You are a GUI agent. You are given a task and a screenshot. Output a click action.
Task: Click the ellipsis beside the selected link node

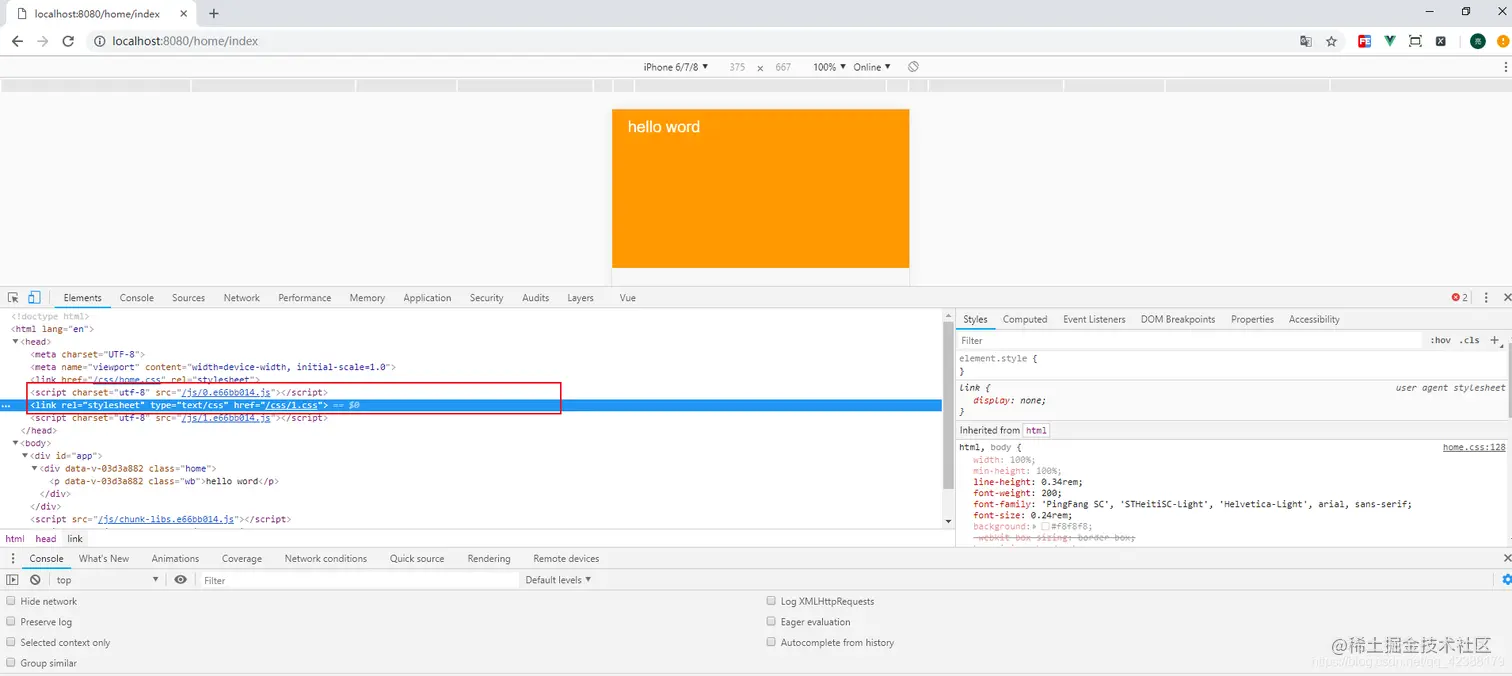pyautogui.click(x=7, y=406)
